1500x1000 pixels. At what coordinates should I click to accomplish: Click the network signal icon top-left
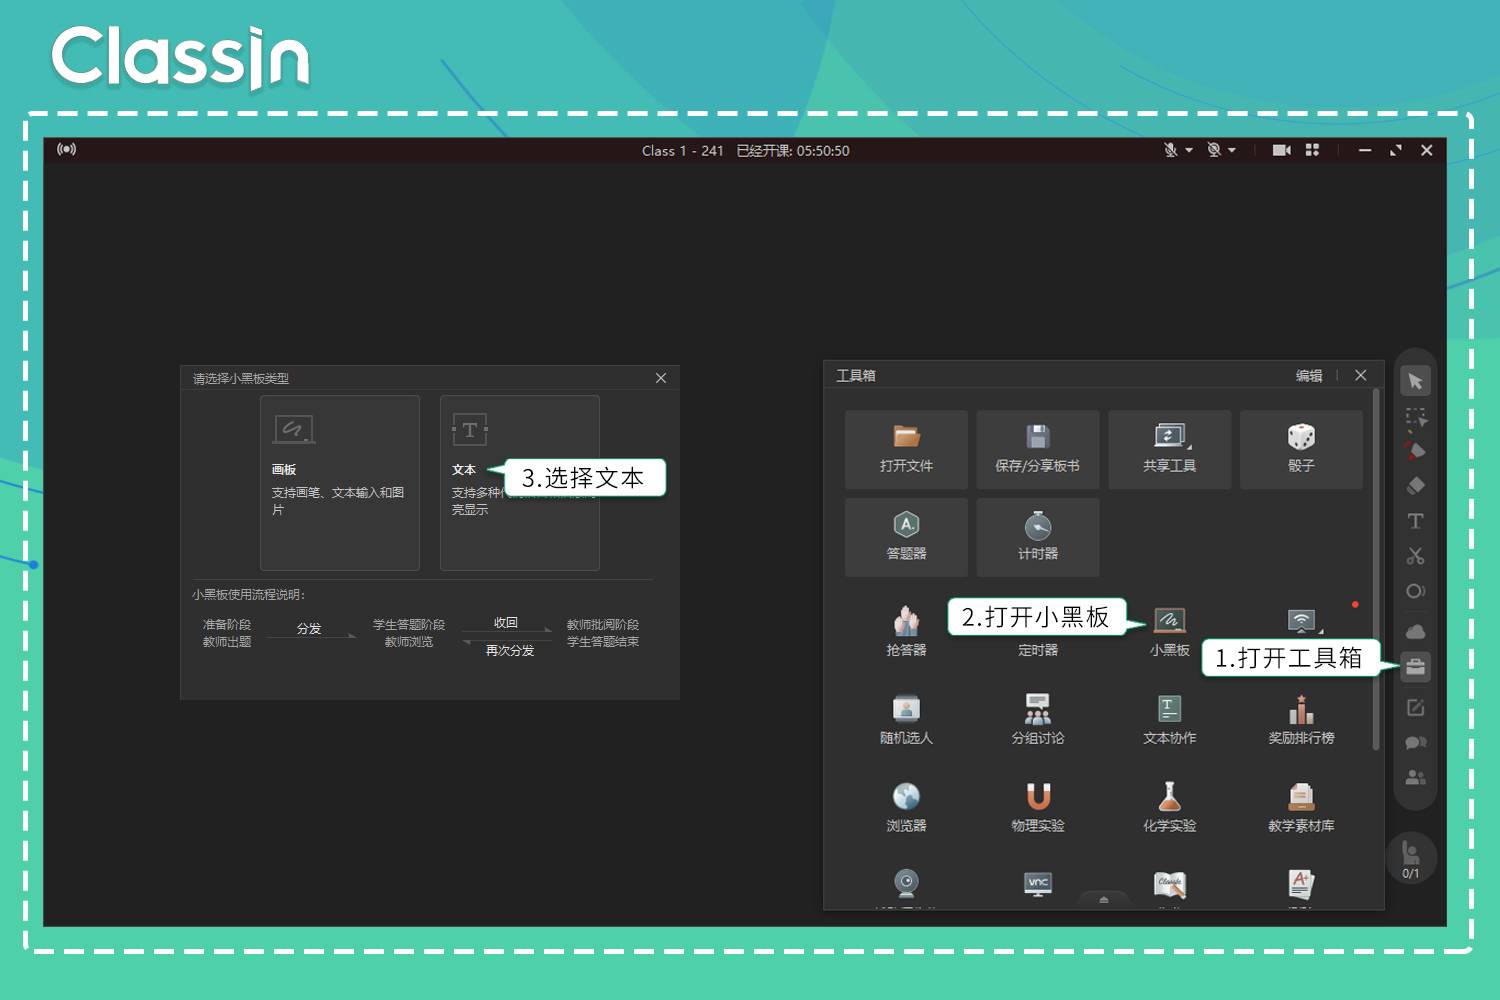(x=66, y=149)
